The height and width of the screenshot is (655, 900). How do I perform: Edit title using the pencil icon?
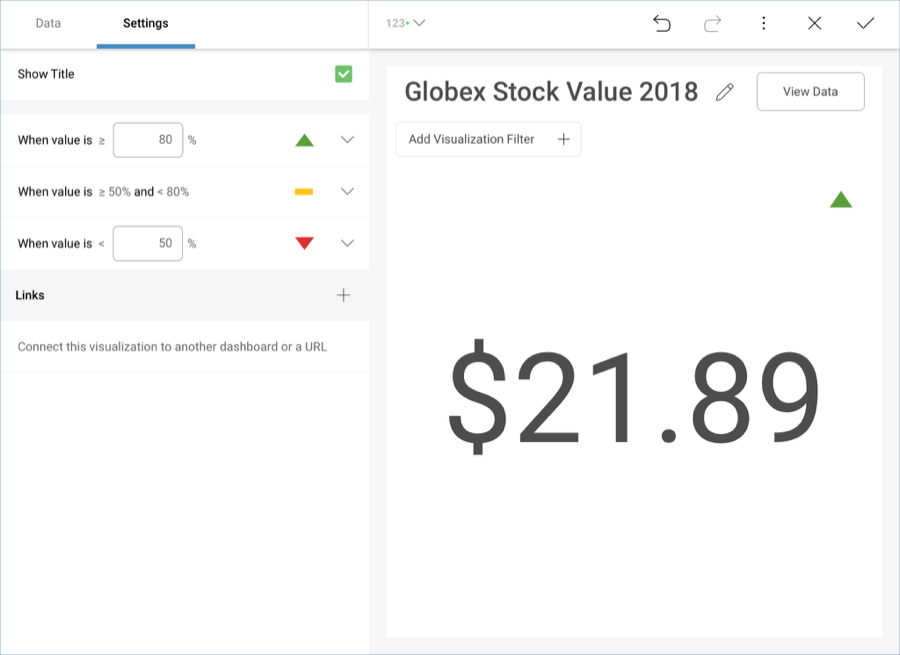(725, 92)
